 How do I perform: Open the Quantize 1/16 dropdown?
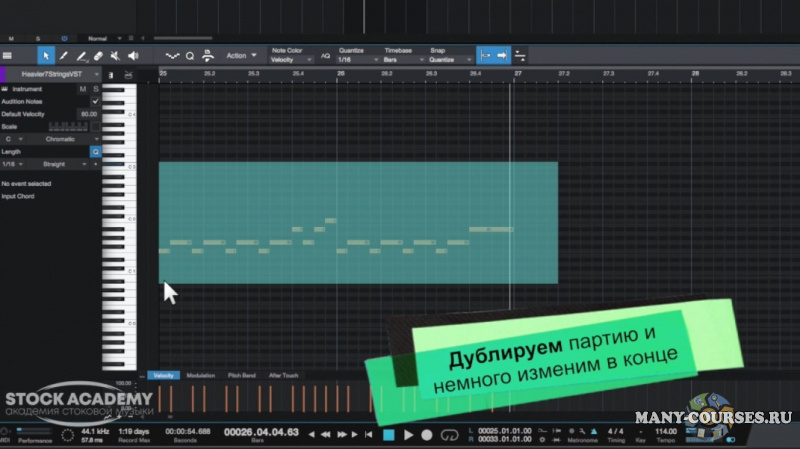(355, 60)
